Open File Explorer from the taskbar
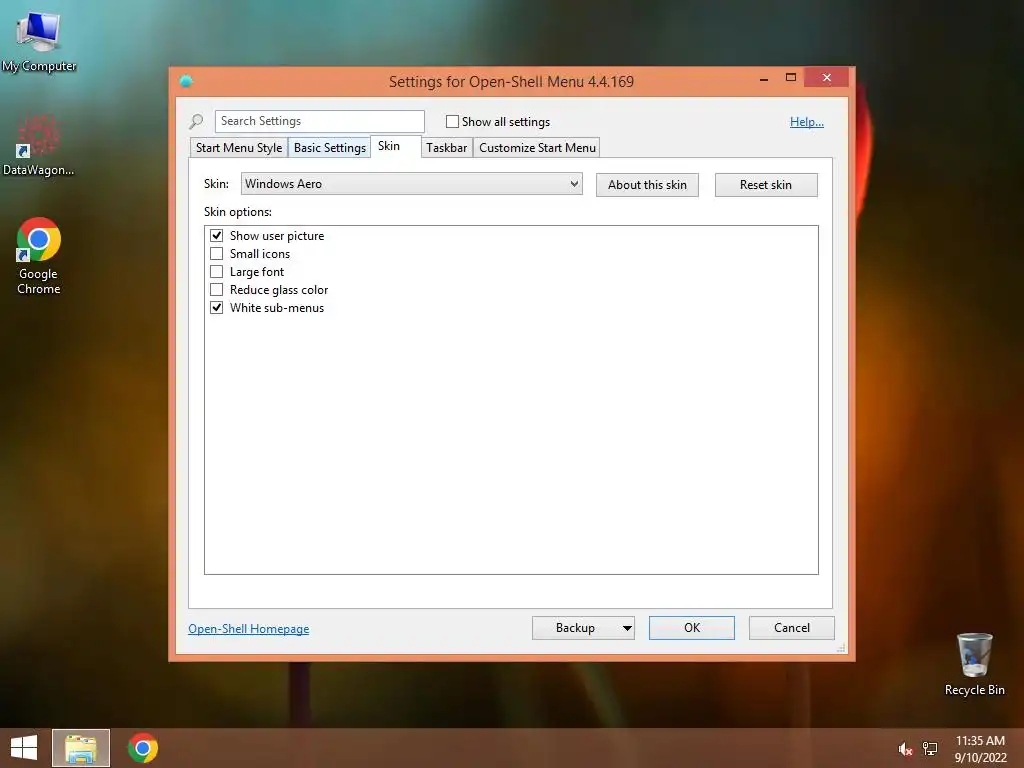 coord(81,748)
